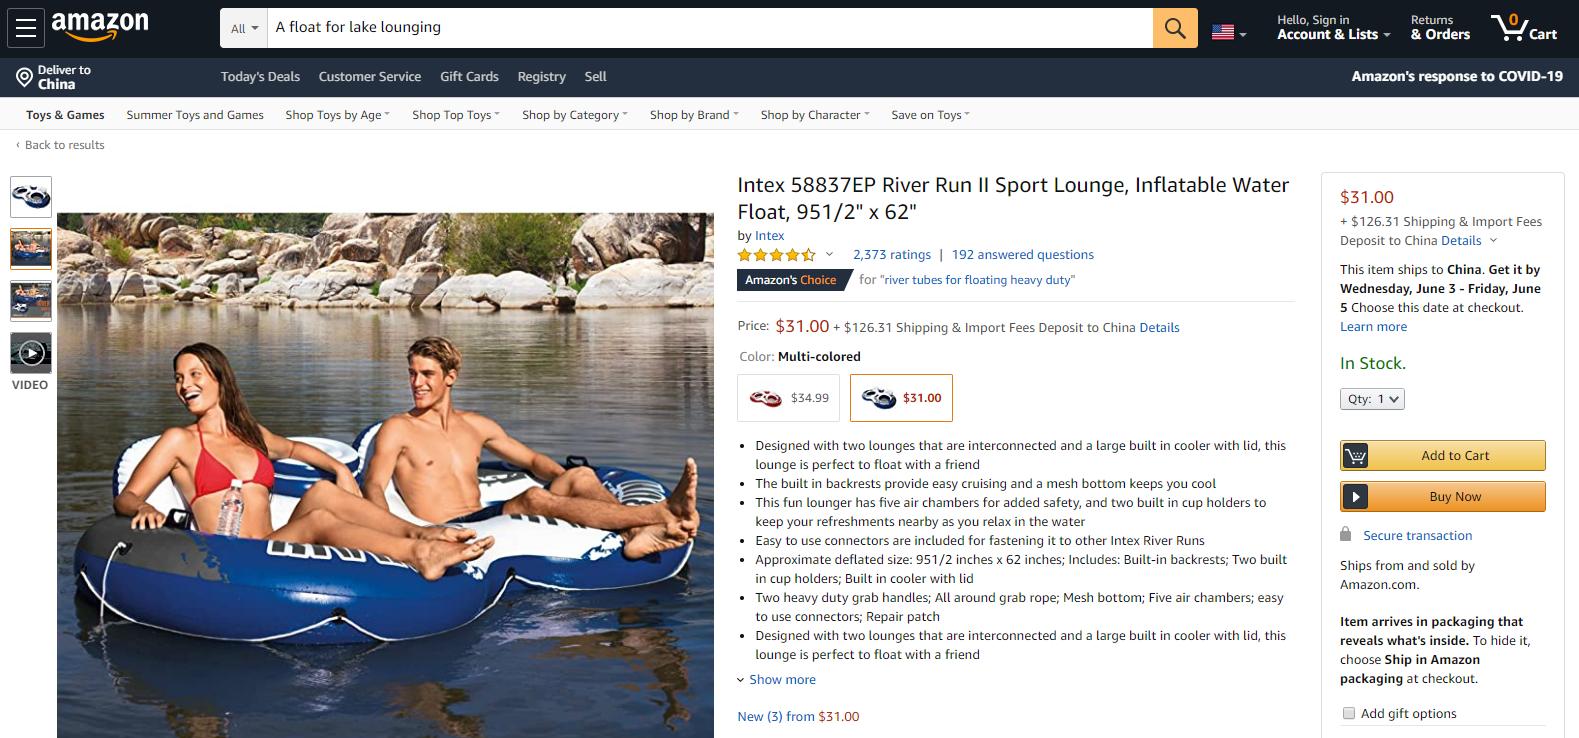Image resolution: width=1579 pixels, height=738 pixels.
Task: Switch to the Toys & Games section
Action: tap(64, 114)
